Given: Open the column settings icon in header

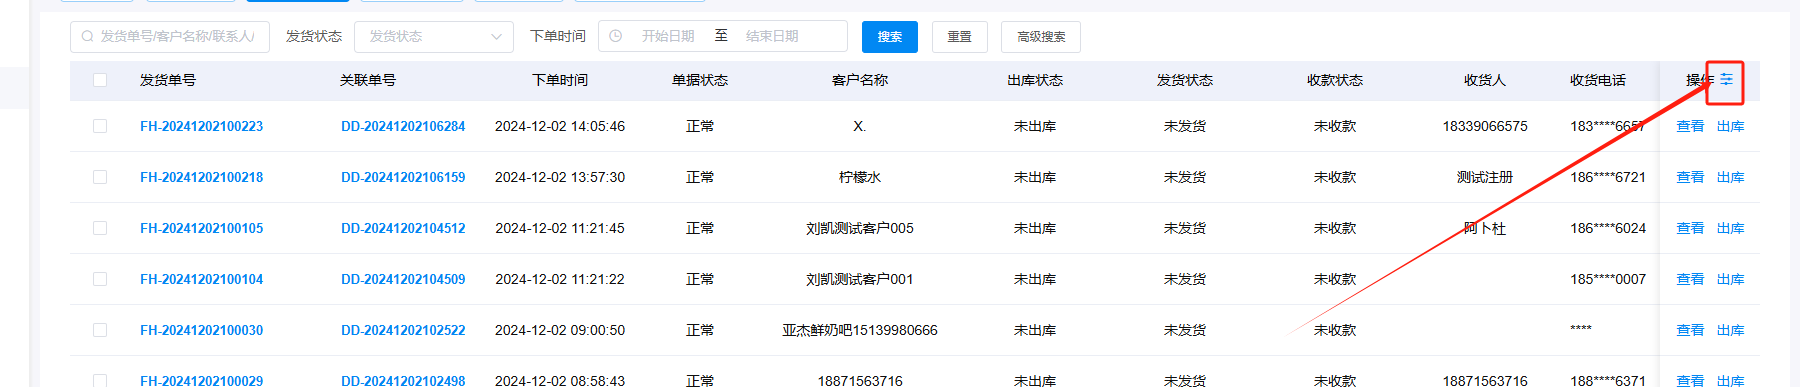Looking at the screenshot, I should point(1726,79).
